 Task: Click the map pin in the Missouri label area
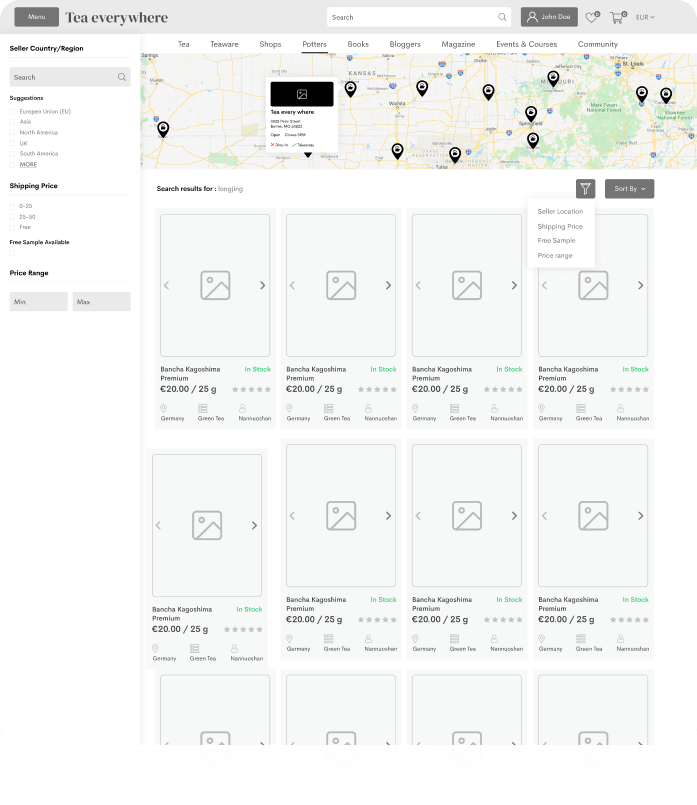point(553,79)
